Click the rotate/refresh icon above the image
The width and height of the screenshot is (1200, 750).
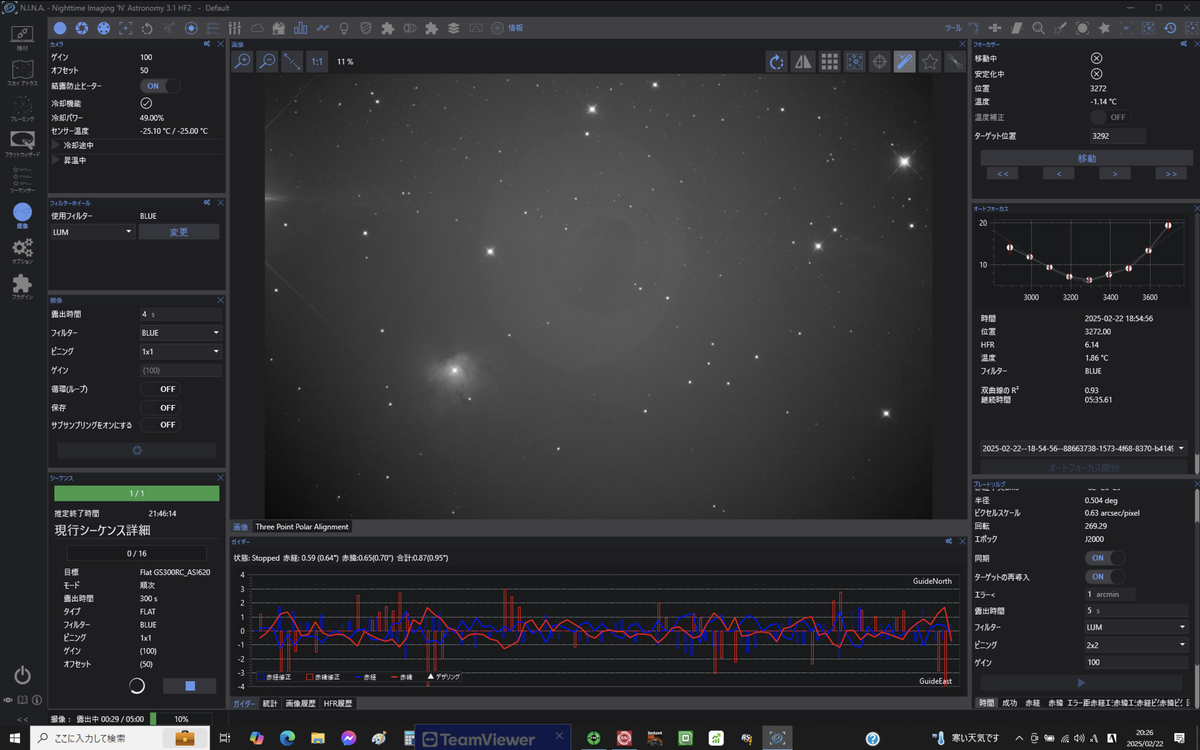[777, 62]
